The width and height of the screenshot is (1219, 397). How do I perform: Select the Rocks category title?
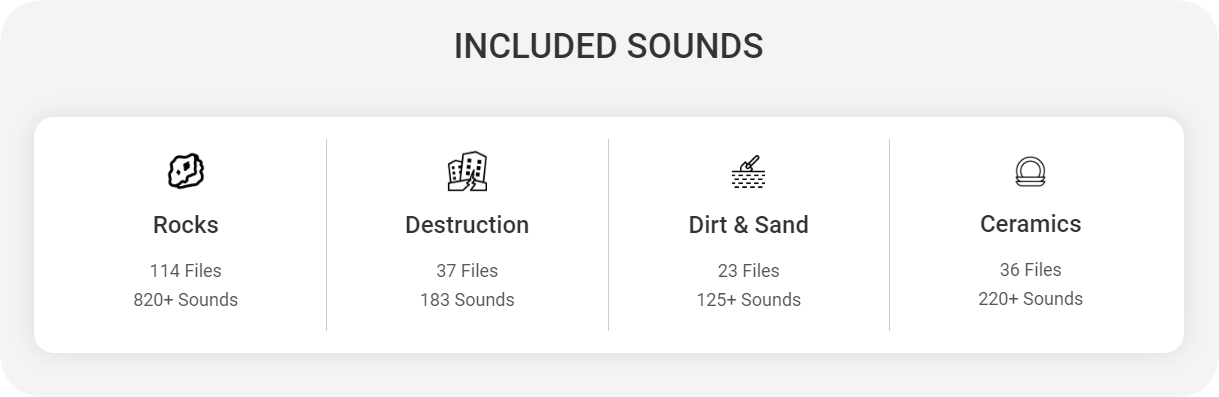(x=186, y=225)
